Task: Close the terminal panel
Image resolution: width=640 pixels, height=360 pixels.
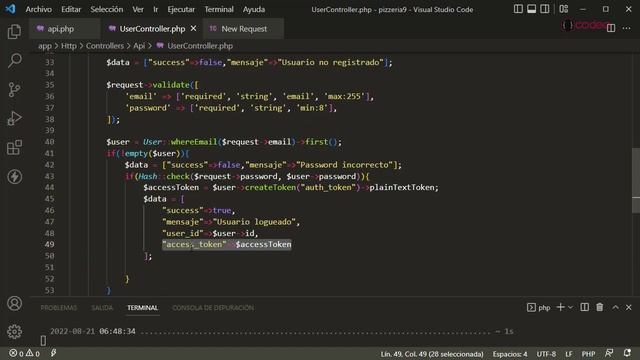Action: click(x=629, y=307)
